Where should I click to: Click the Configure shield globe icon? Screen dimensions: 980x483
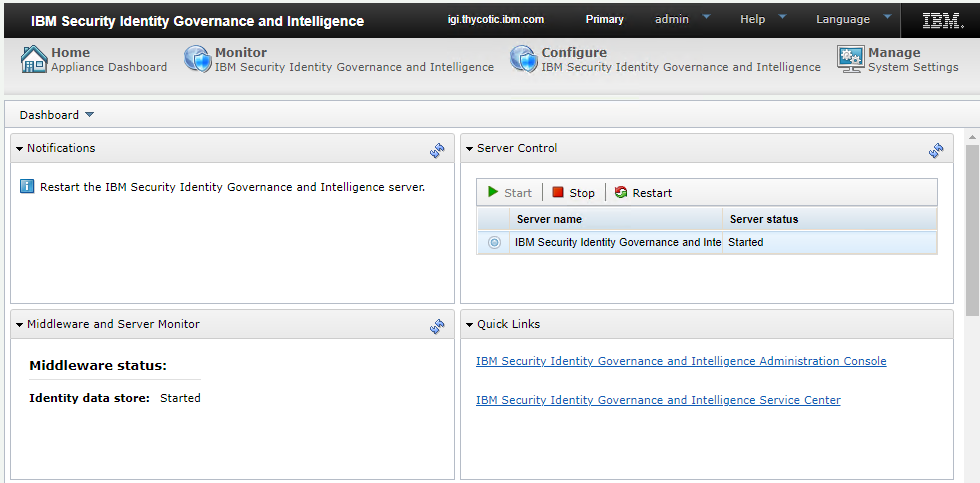point(524,59)
